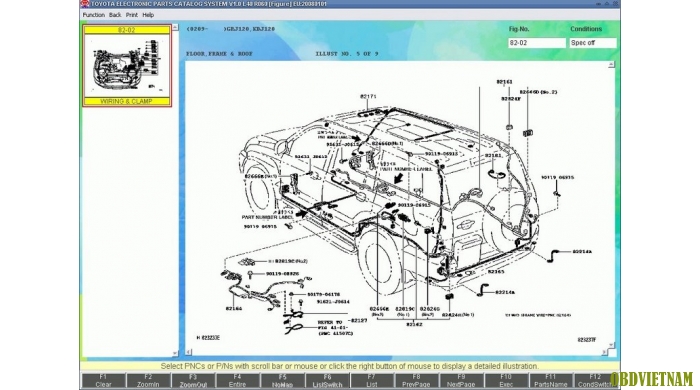Viewport: 700px width, 390px height.
Task: Click the illustration's scroll-up arrow
Action: tap(612, 65)
